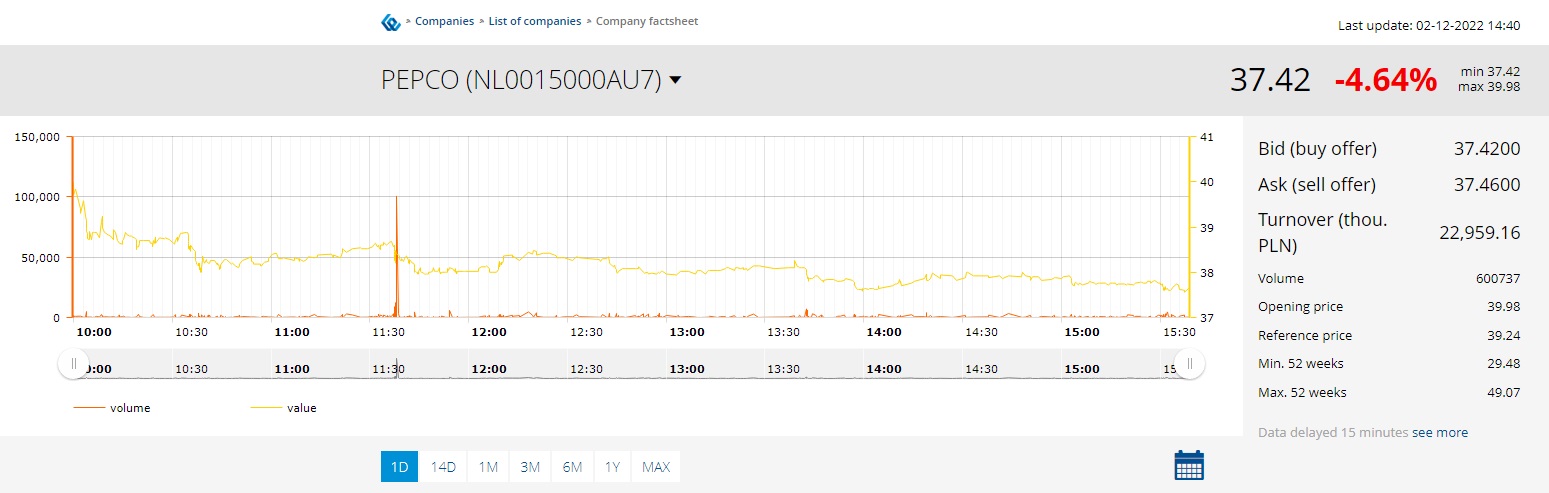
Task: Click the 'see more' data delay link
Action: point(1440,432)
